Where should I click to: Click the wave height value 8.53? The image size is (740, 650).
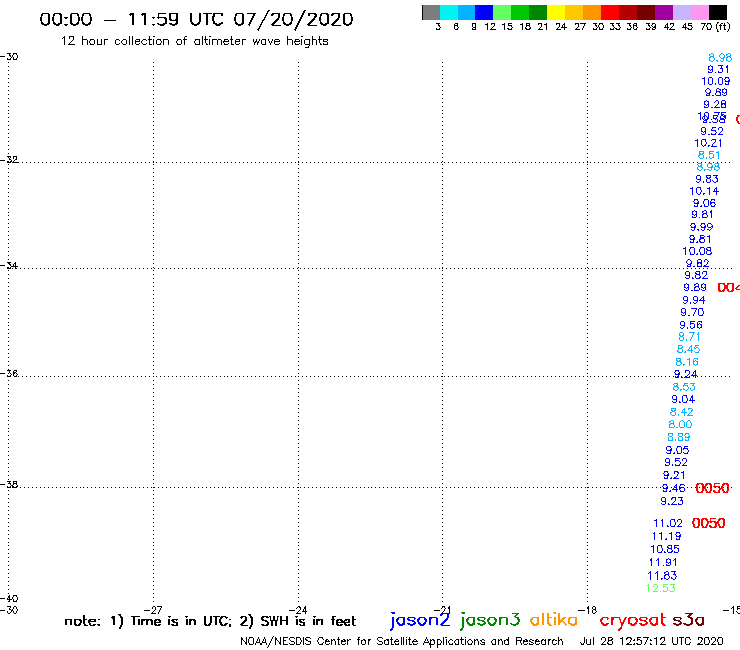[x=684, y=387]
